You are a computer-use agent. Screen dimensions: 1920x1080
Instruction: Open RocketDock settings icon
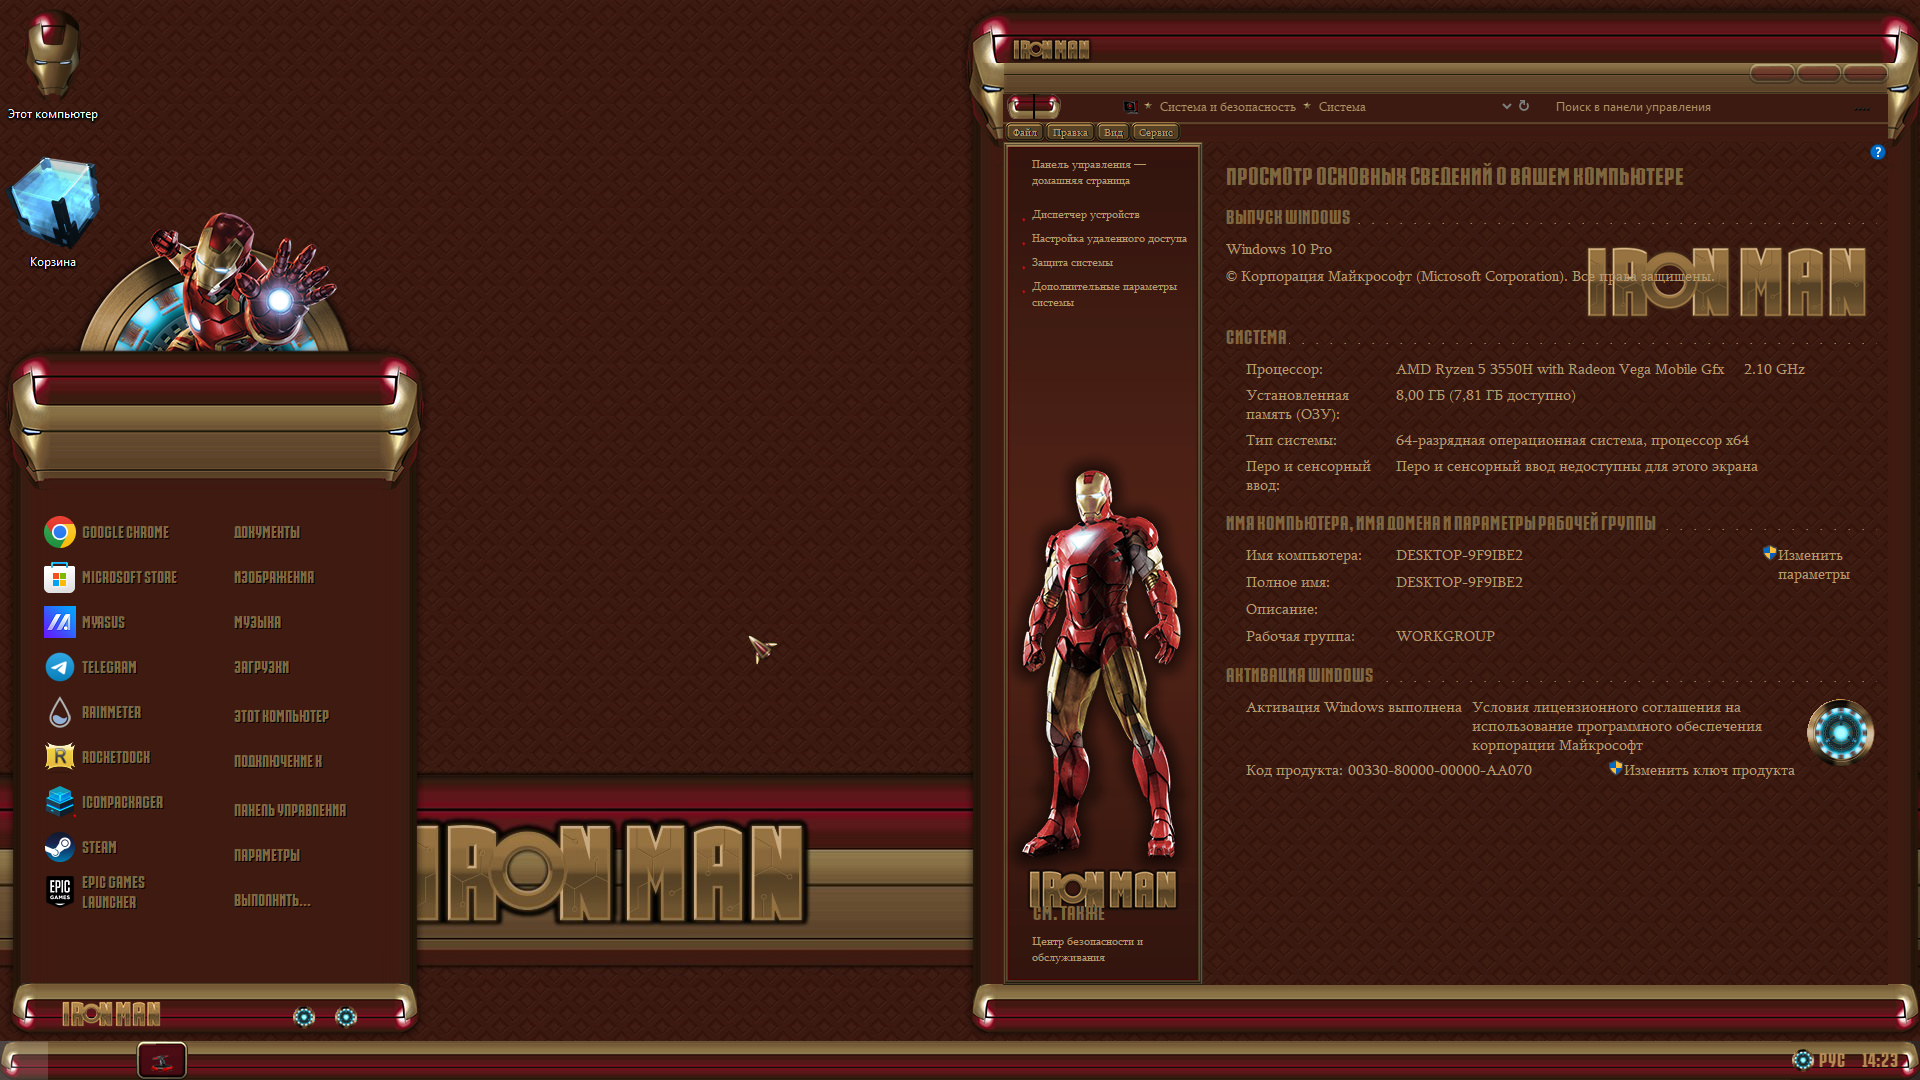pyautogui.click(x=59, y=757)
